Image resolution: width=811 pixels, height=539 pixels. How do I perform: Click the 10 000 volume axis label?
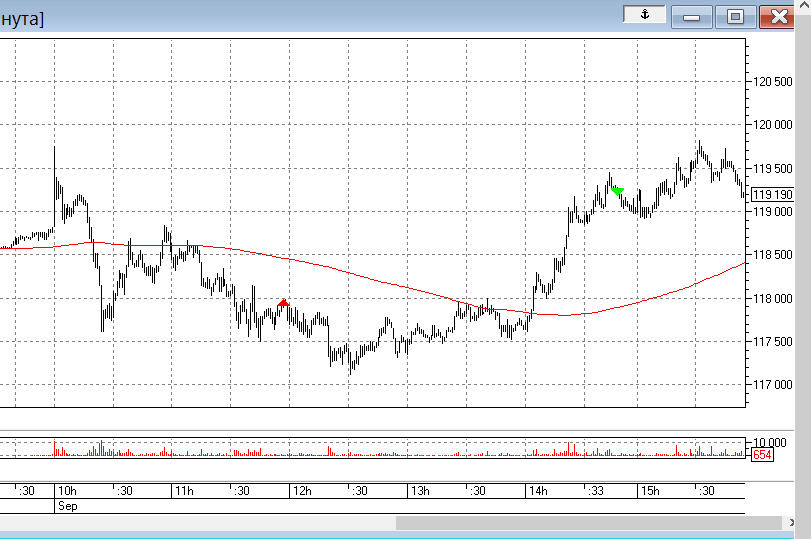(769, 442)
